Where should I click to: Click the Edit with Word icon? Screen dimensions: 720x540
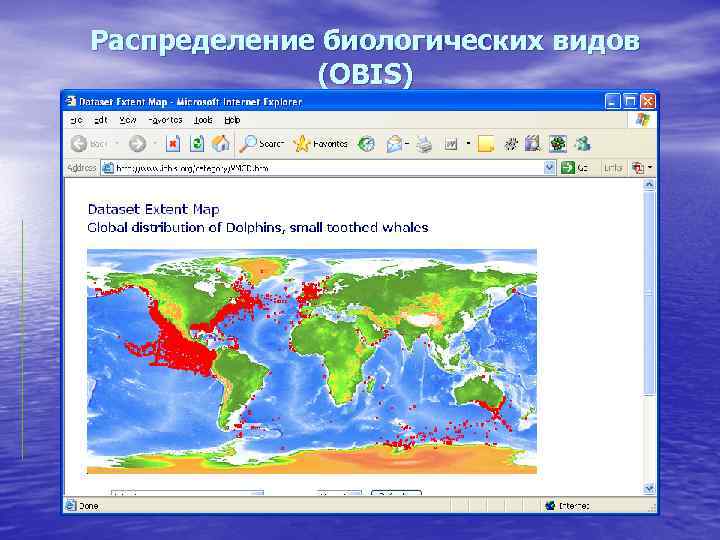point(451,145)
